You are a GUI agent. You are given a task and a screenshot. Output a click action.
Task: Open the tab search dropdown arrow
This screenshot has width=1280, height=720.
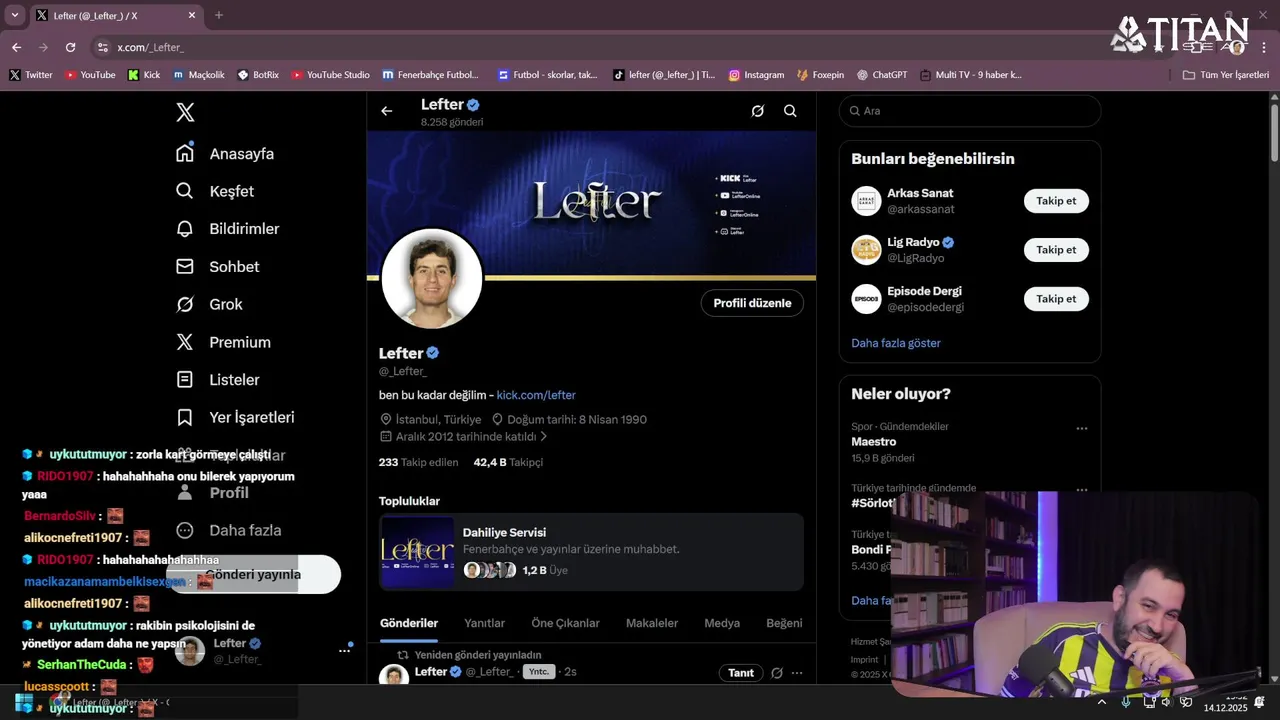click(14, 15)
